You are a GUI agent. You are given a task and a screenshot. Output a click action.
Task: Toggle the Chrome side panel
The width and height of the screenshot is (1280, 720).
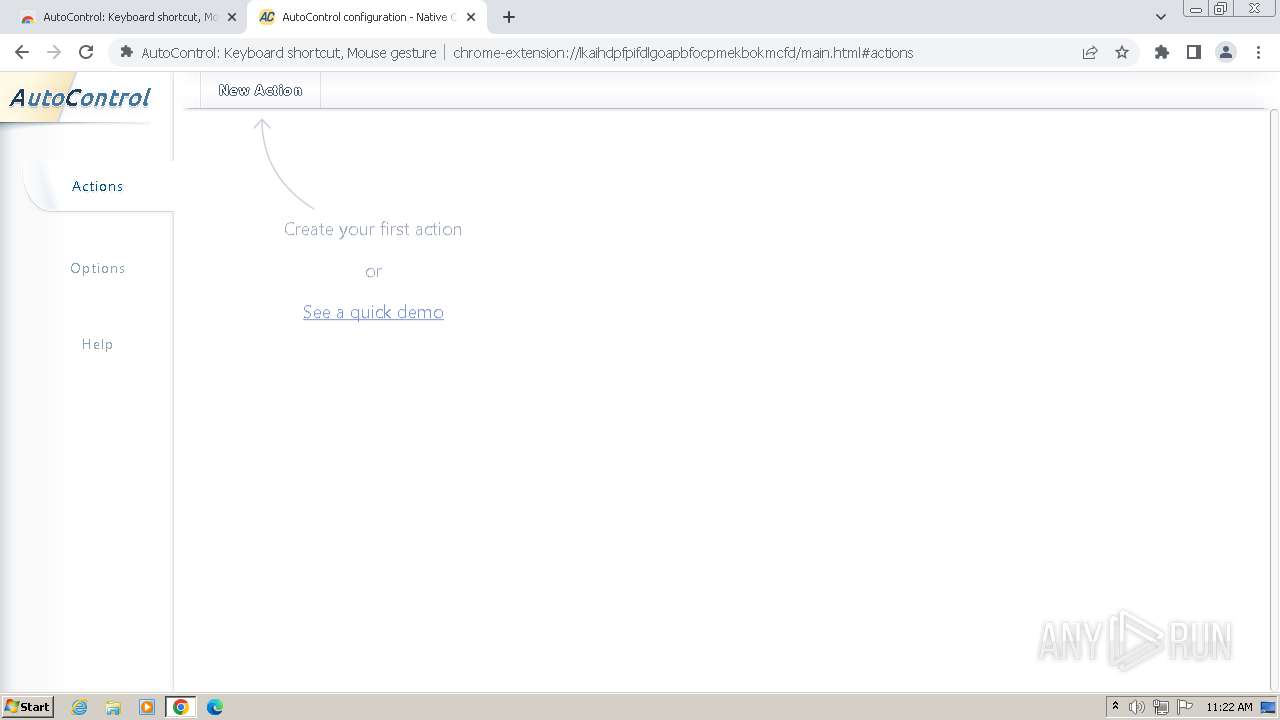click(x=1194, y=52)
